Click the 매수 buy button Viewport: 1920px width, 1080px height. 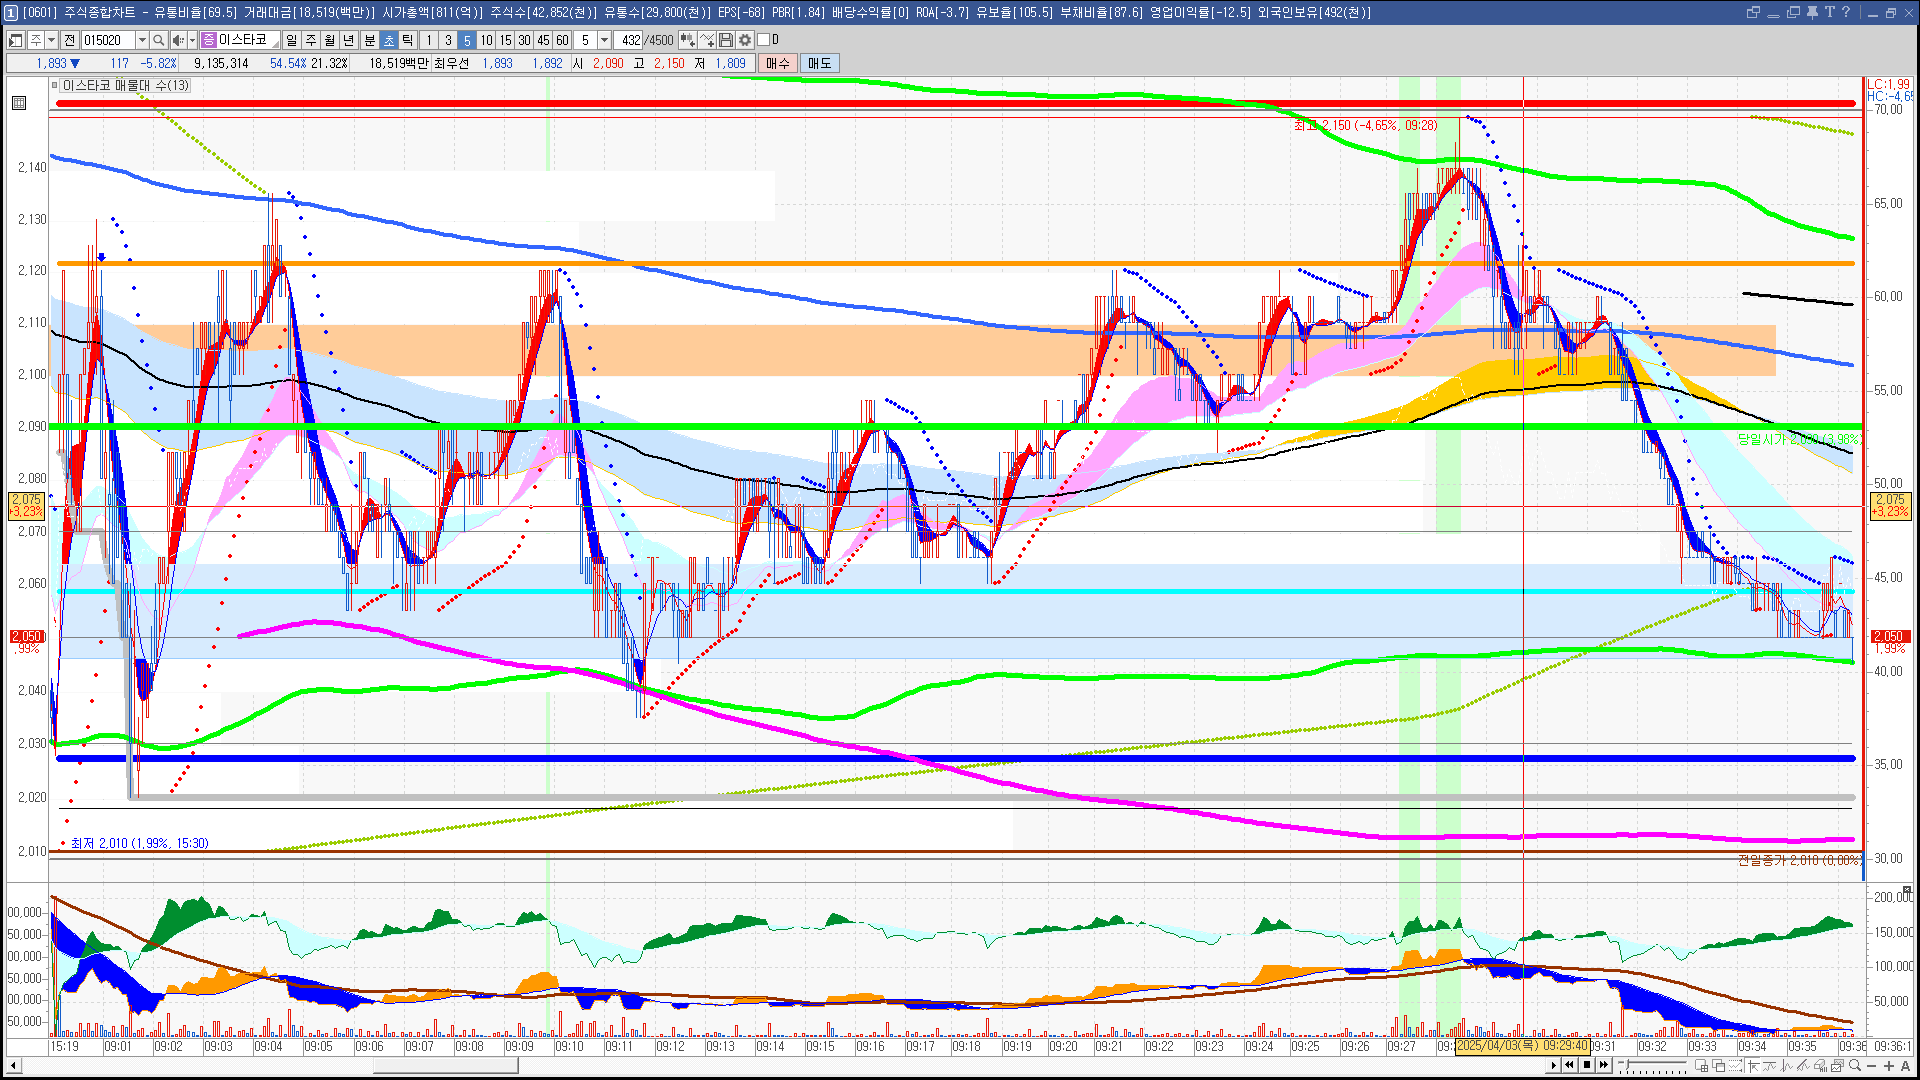click(x=778, y=63)
